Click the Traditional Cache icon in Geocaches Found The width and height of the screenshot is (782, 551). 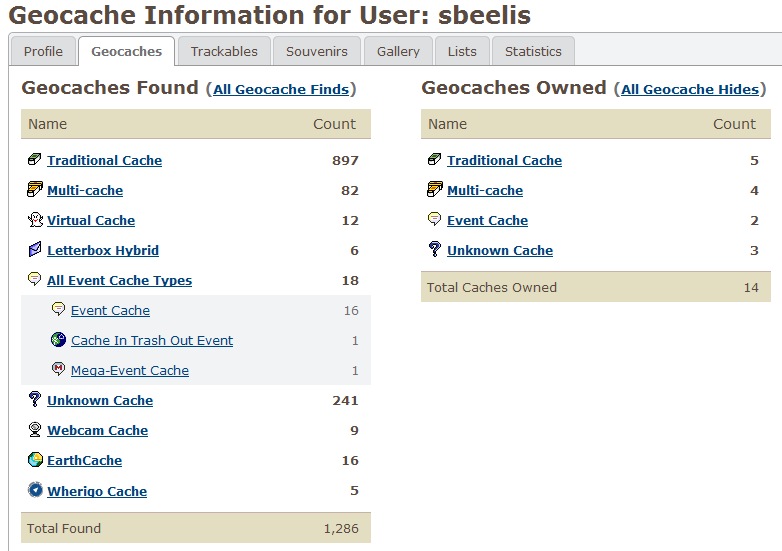[x=35, y=160]
